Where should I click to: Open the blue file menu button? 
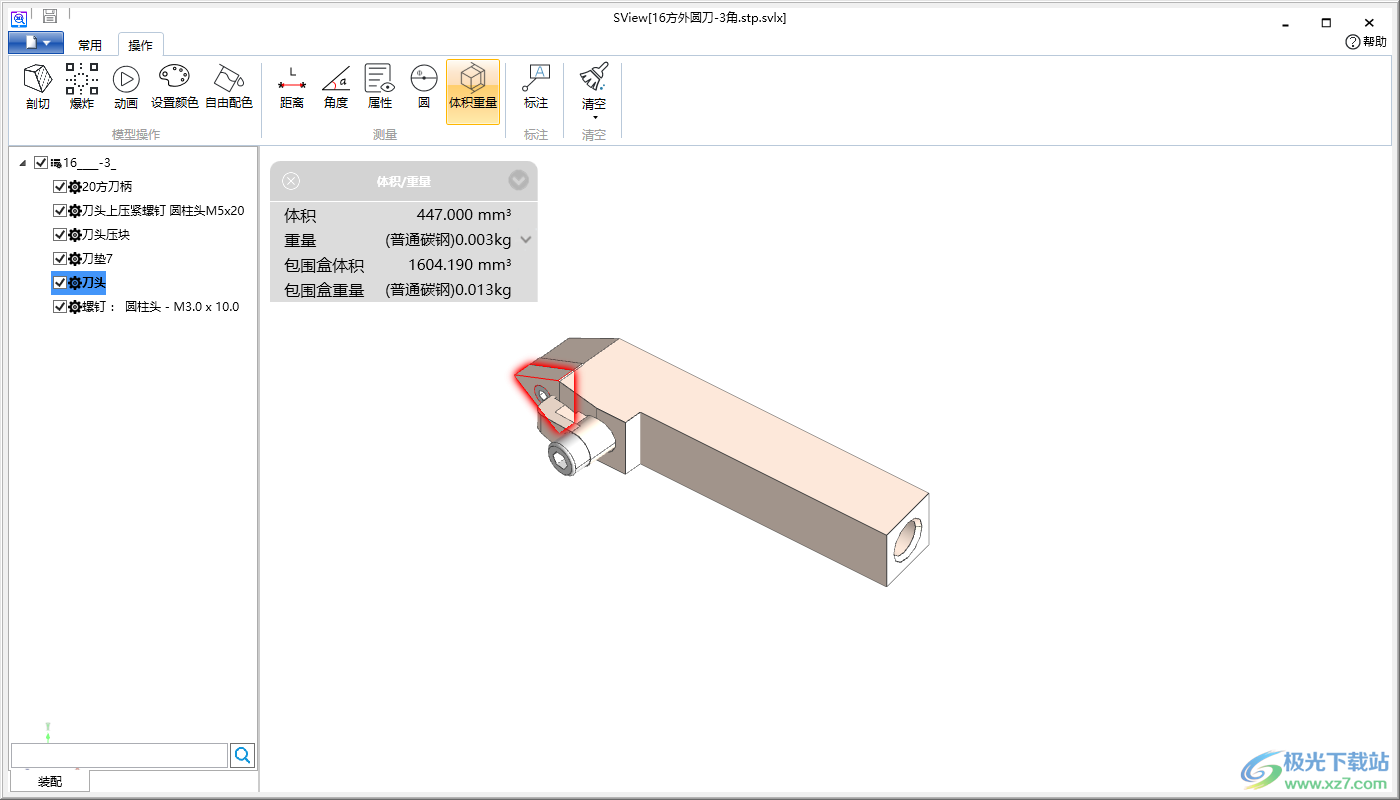coord(36,42)
